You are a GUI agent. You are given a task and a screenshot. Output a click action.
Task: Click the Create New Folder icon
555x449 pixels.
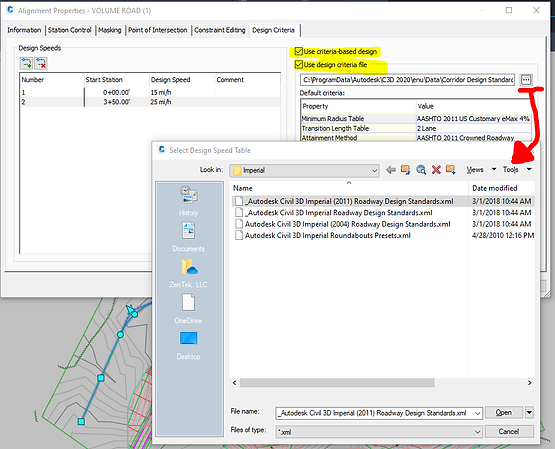451,169
